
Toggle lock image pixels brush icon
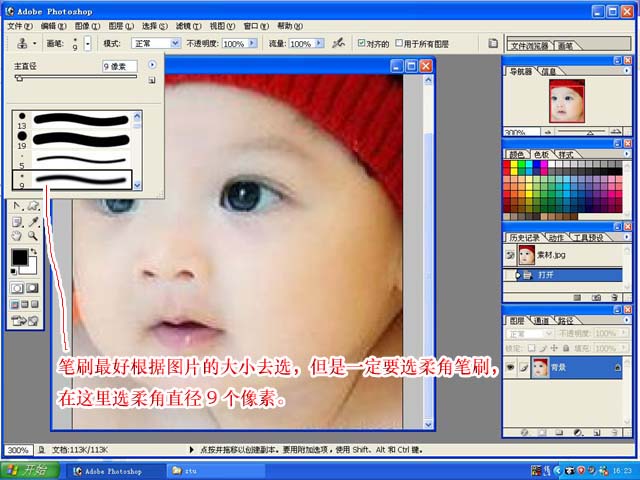tap(543, 348)
